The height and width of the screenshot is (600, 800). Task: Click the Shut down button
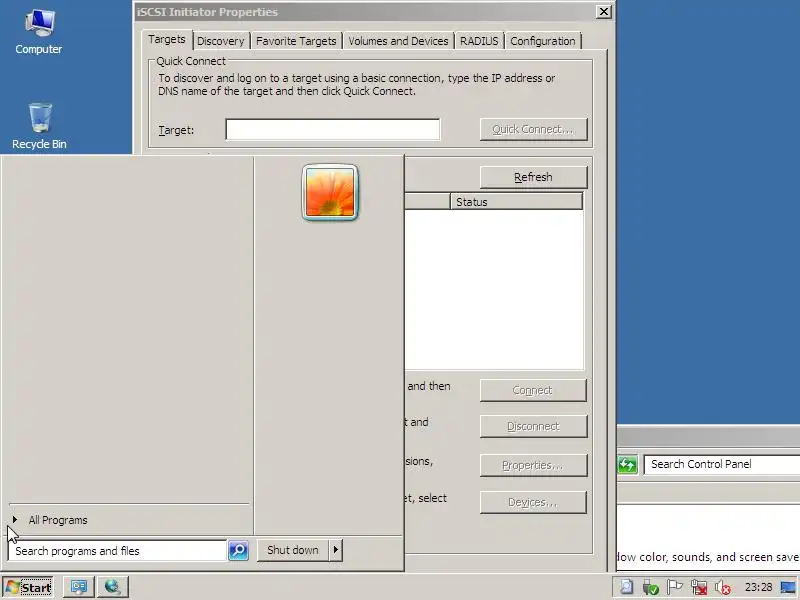point(293,550)
